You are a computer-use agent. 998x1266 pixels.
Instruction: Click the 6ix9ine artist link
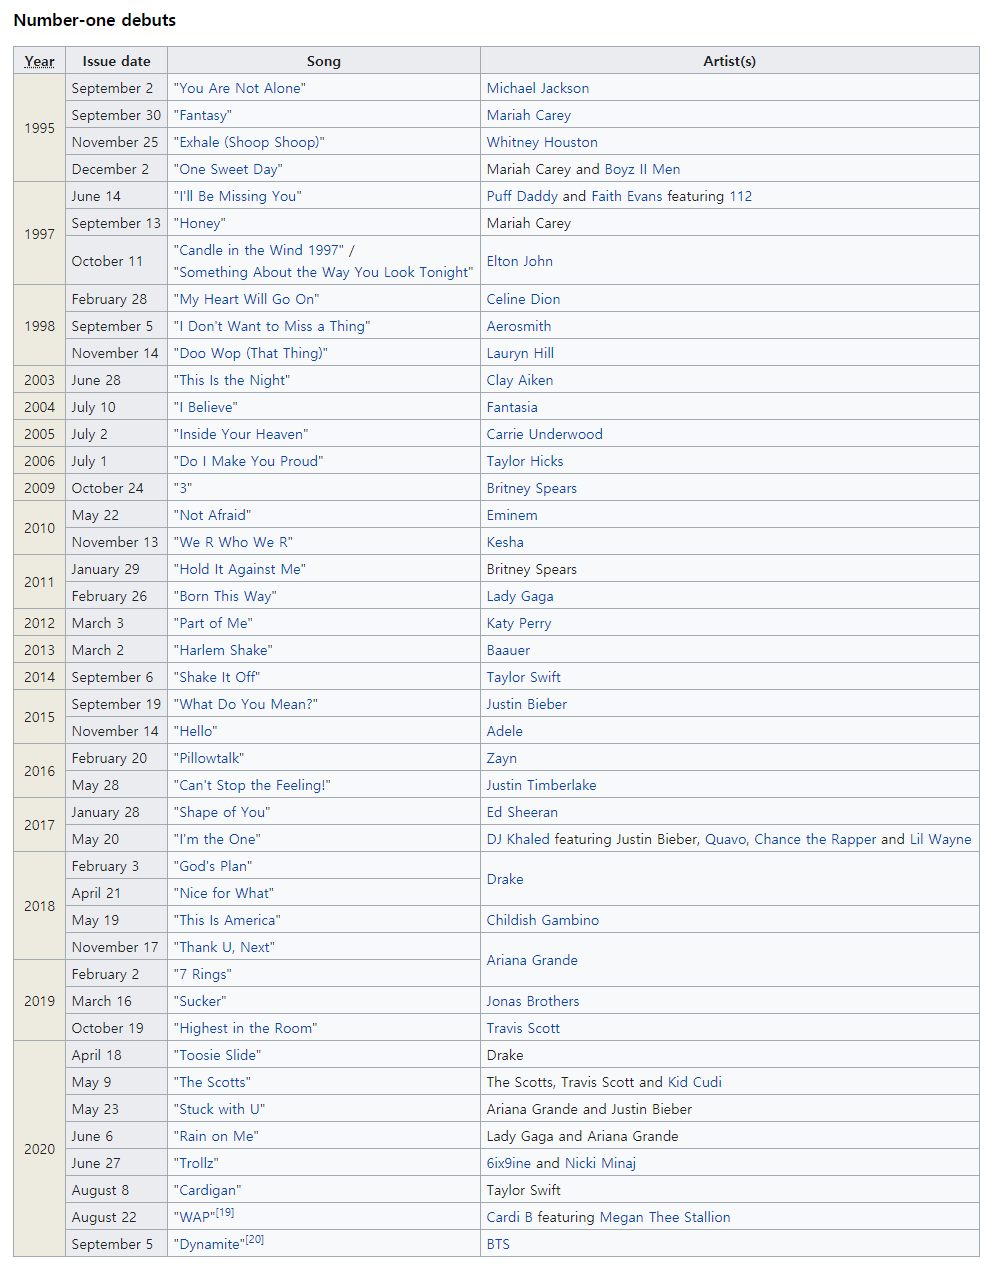(509, 1163)
